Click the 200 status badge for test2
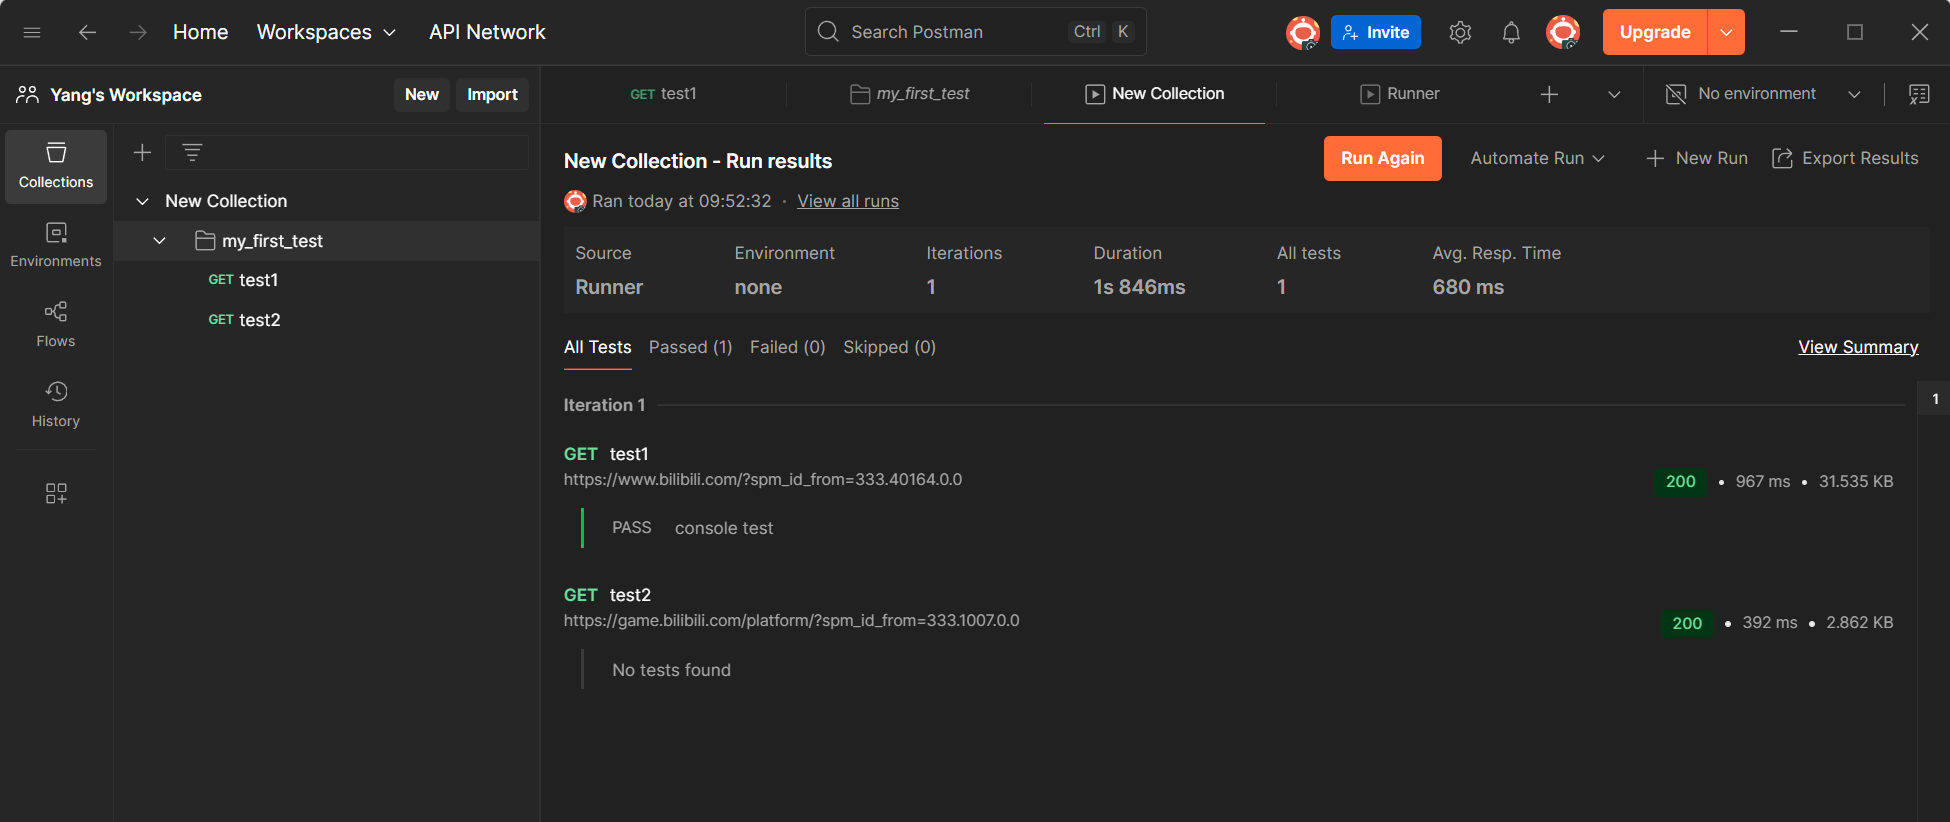 pyautogui.click(x=1687, y=623)
